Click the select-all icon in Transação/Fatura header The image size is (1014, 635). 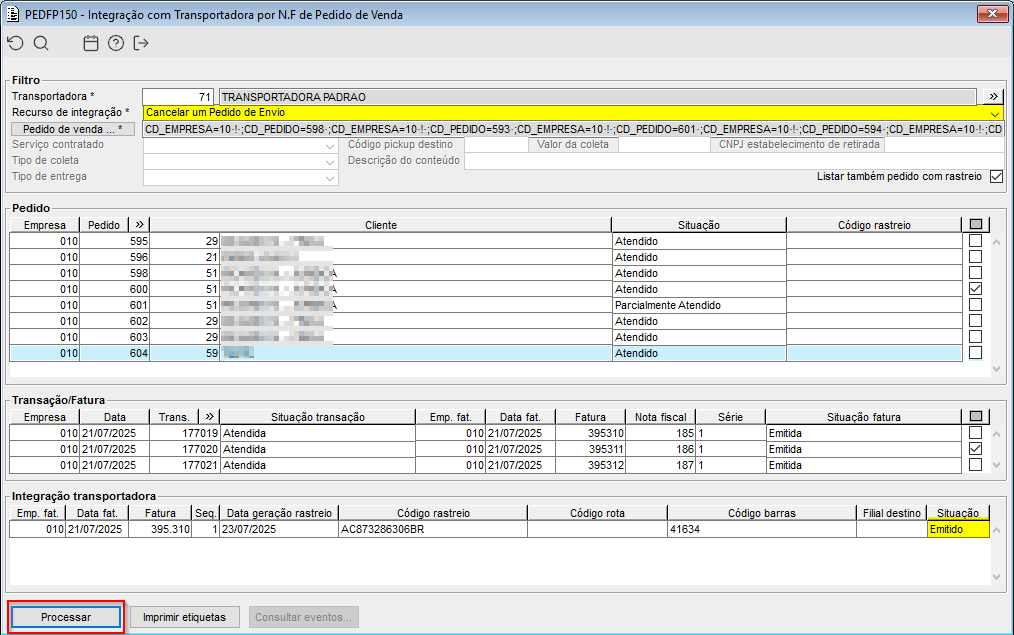[976, 417]
